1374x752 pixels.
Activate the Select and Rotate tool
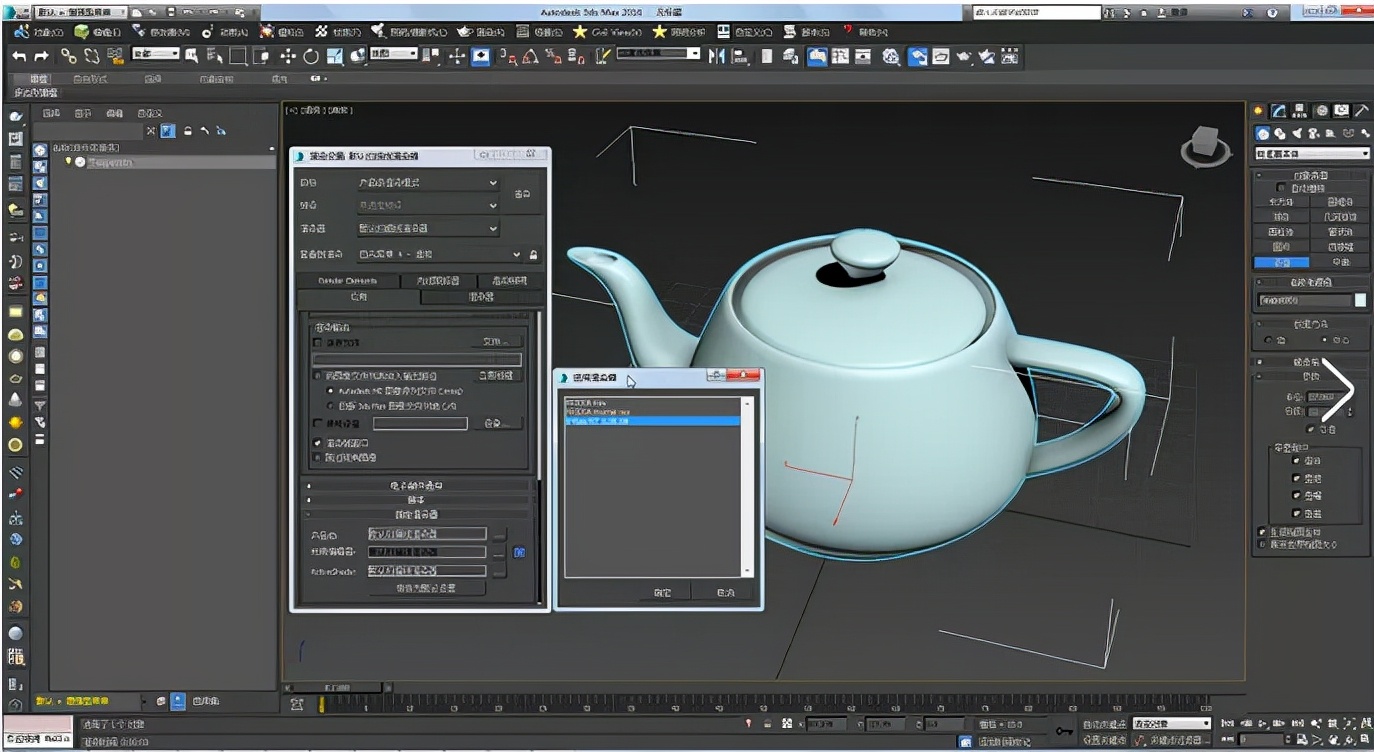(x=311, y=57)
